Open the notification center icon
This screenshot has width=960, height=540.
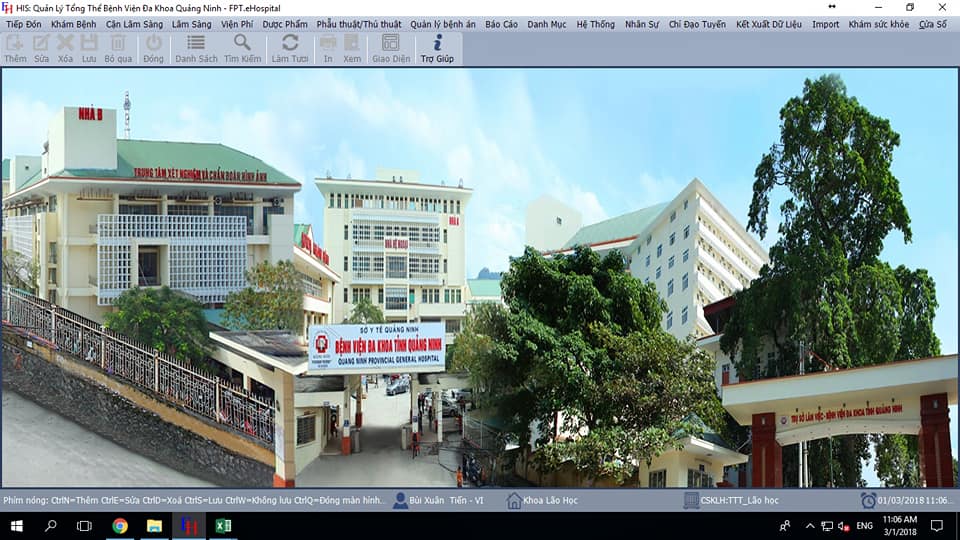[937, 526]
